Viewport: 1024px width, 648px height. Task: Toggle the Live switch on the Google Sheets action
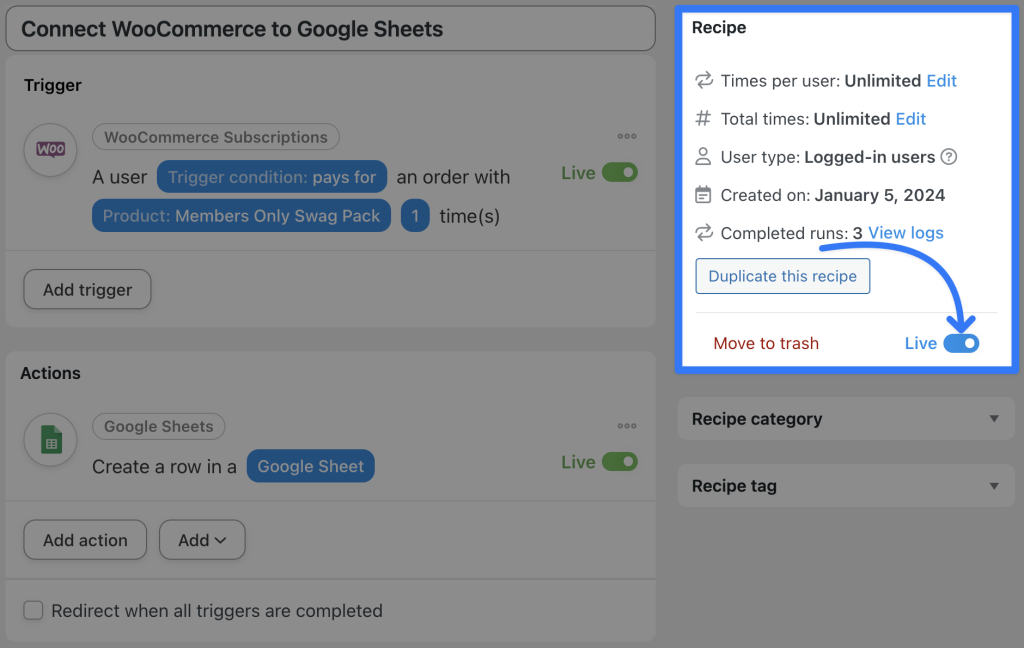(x=620, y=462)
